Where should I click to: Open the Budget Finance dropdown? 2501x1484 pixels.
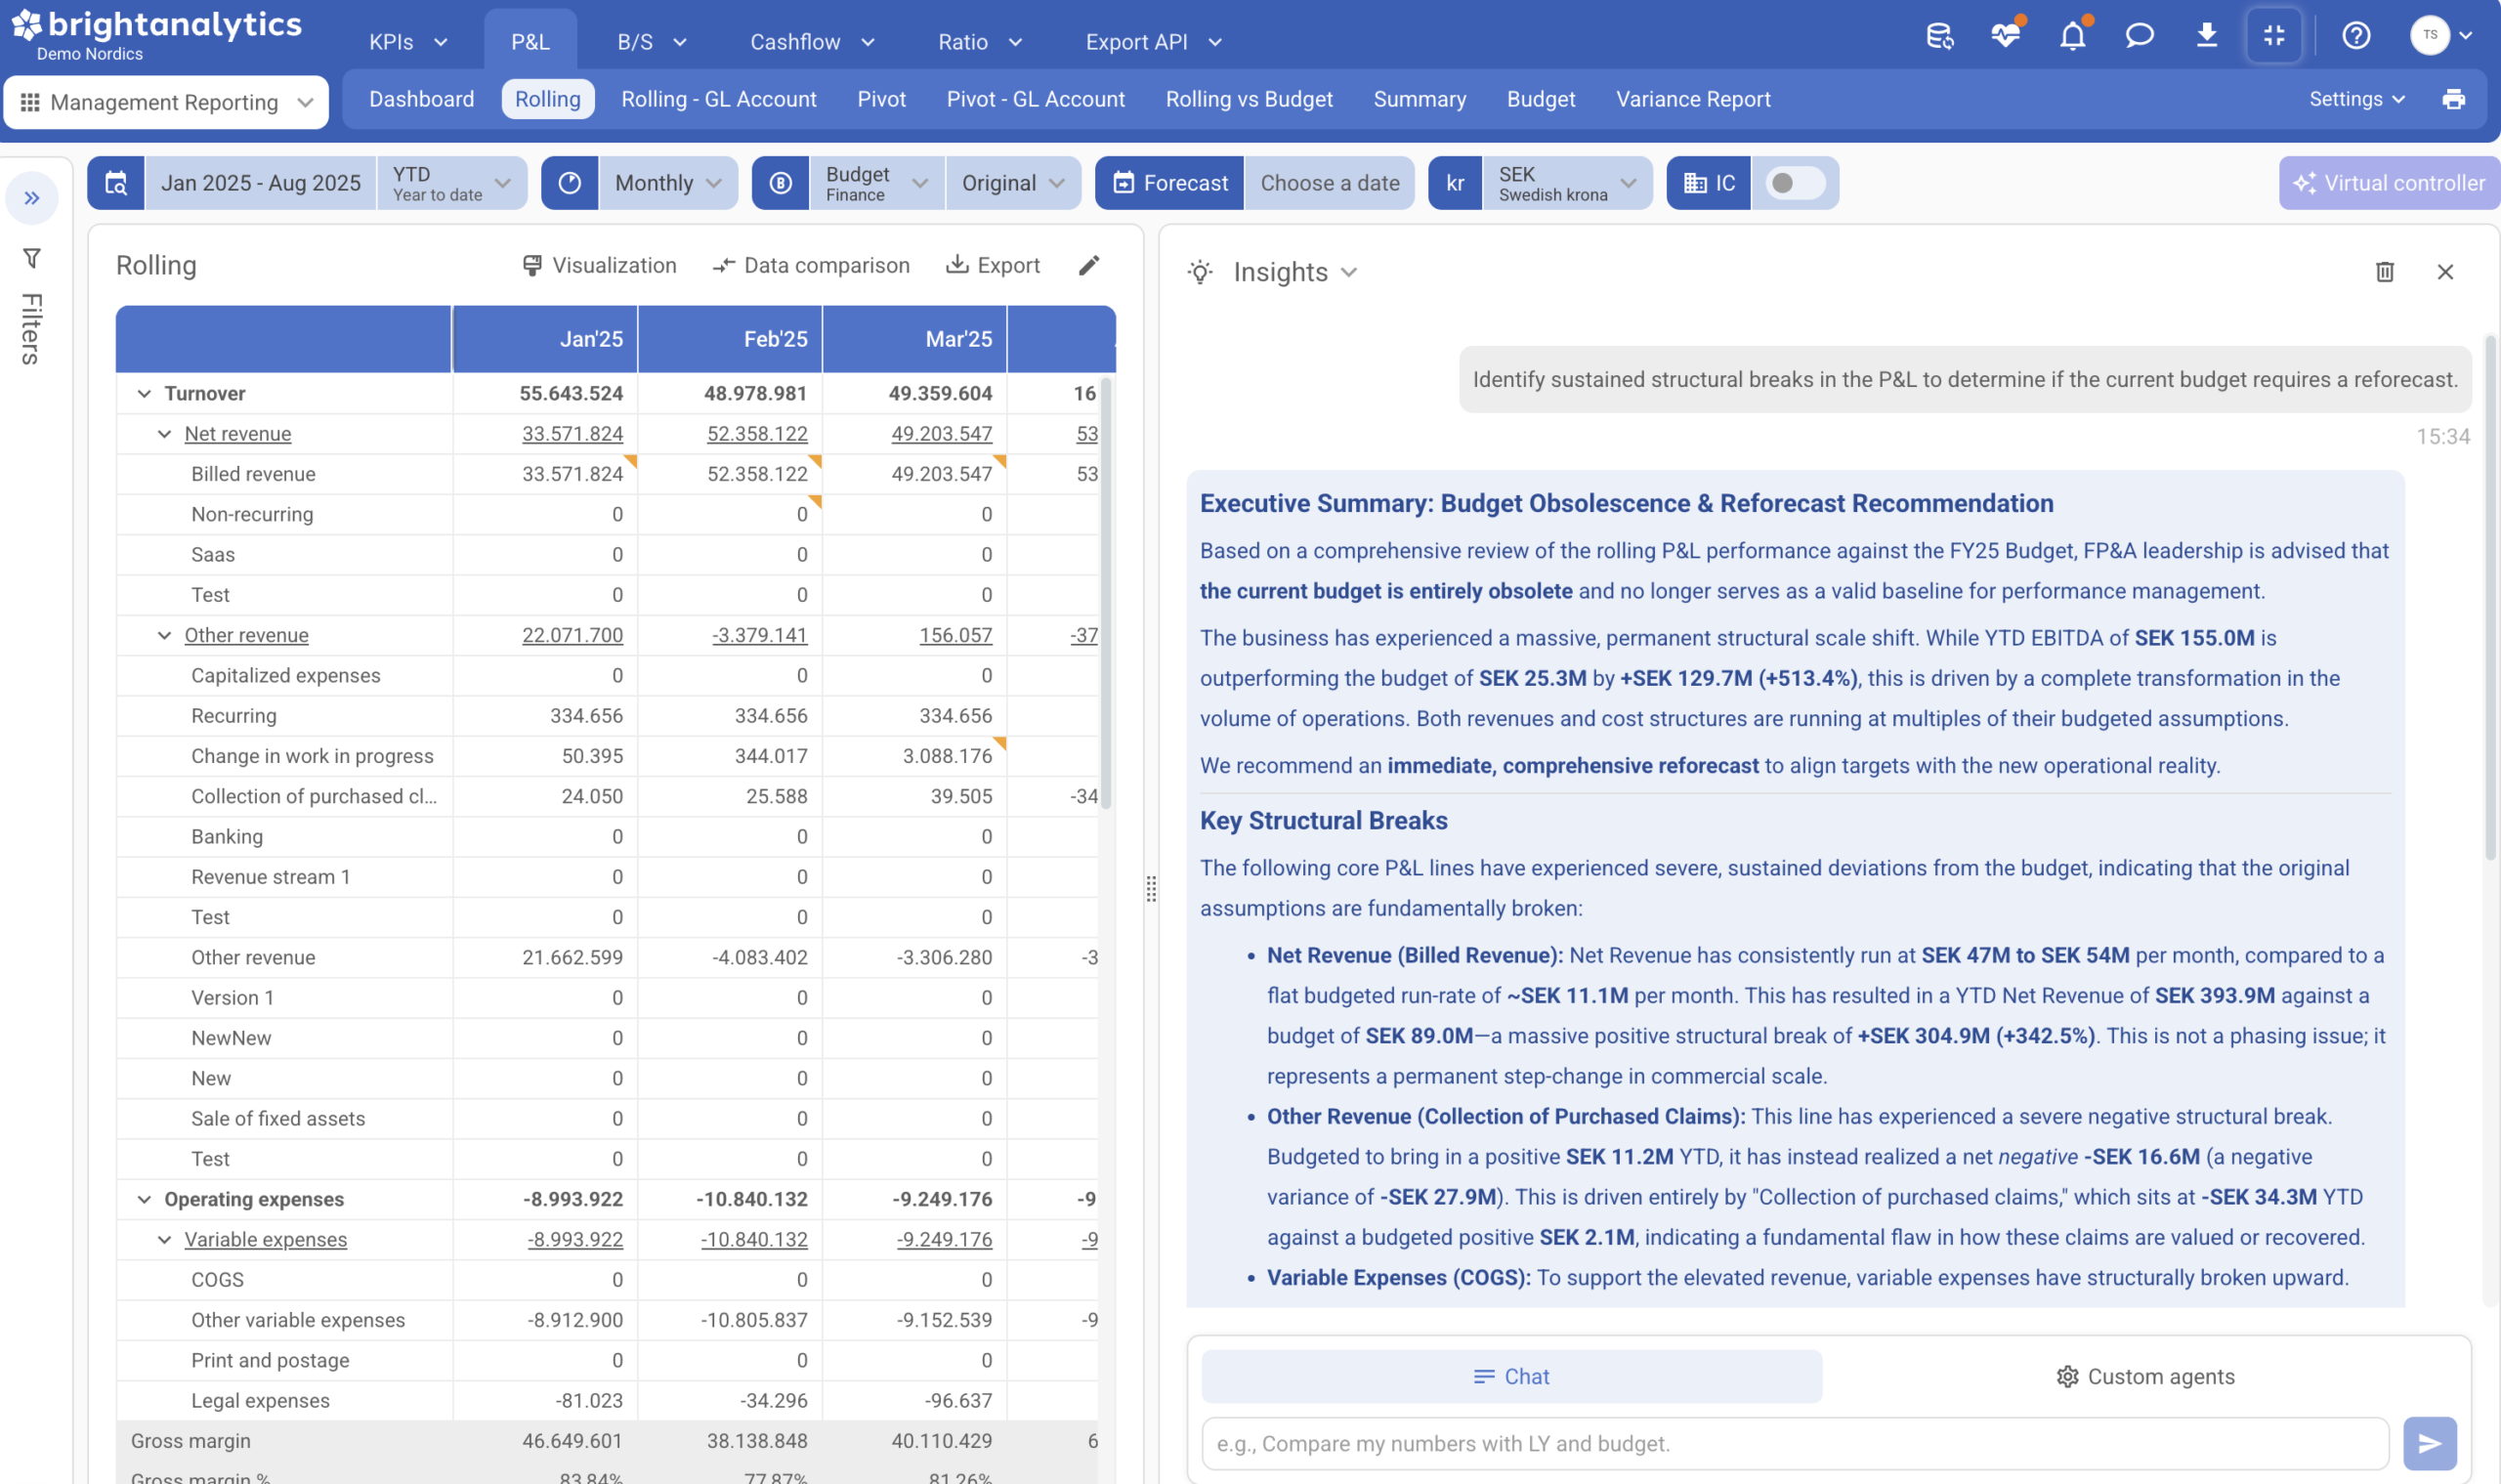coord(876,183)
